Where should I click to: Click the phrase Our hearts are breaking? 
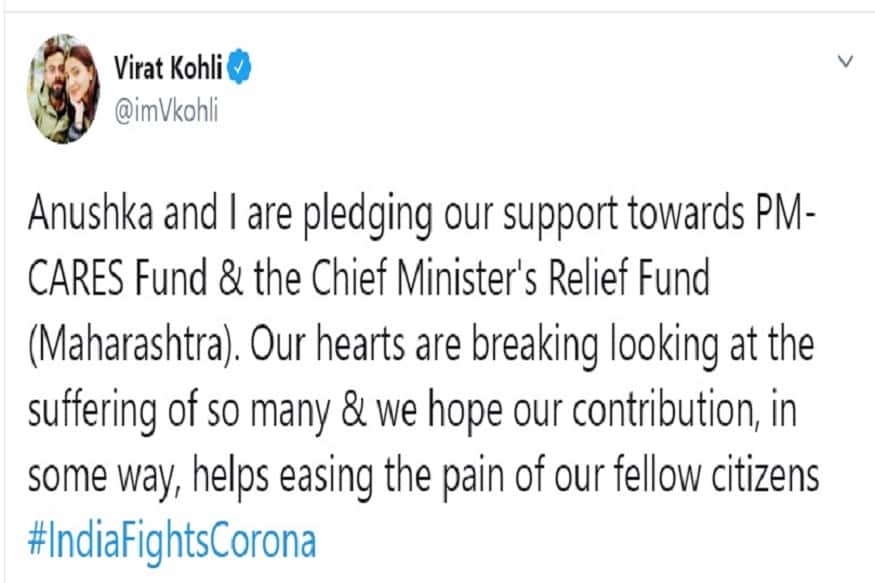point(424,345)
